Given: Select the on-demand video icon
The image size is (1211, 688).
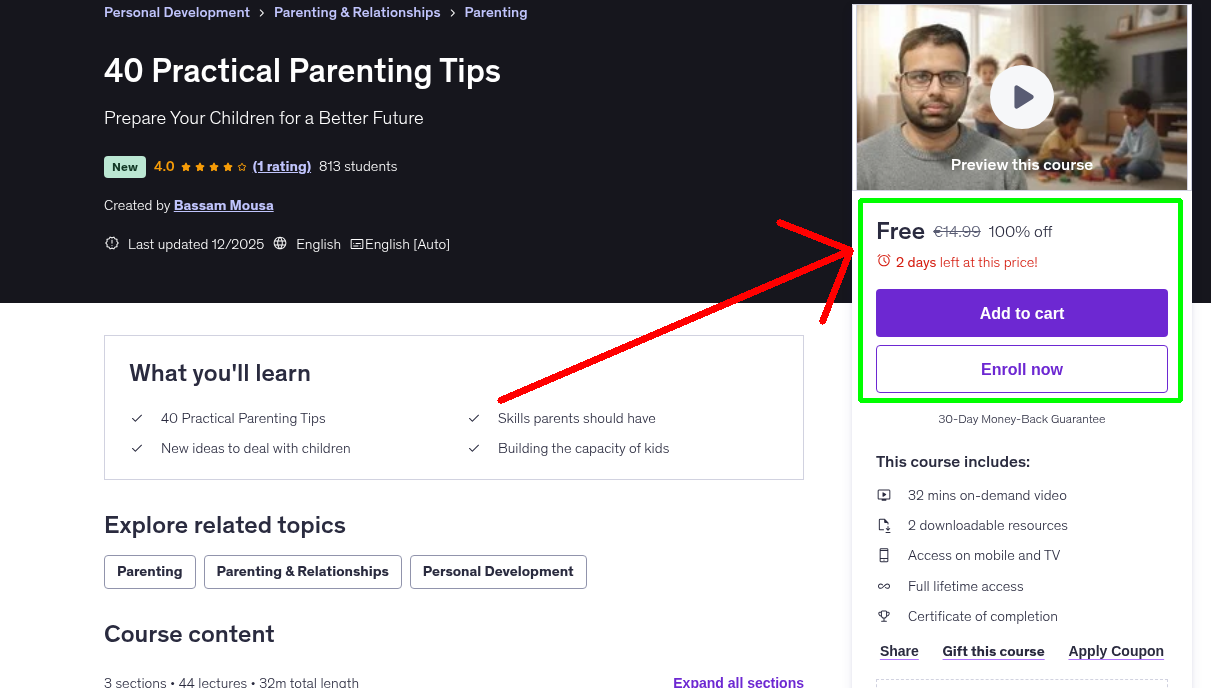Looking at the screenshot, I should [884, 494].
